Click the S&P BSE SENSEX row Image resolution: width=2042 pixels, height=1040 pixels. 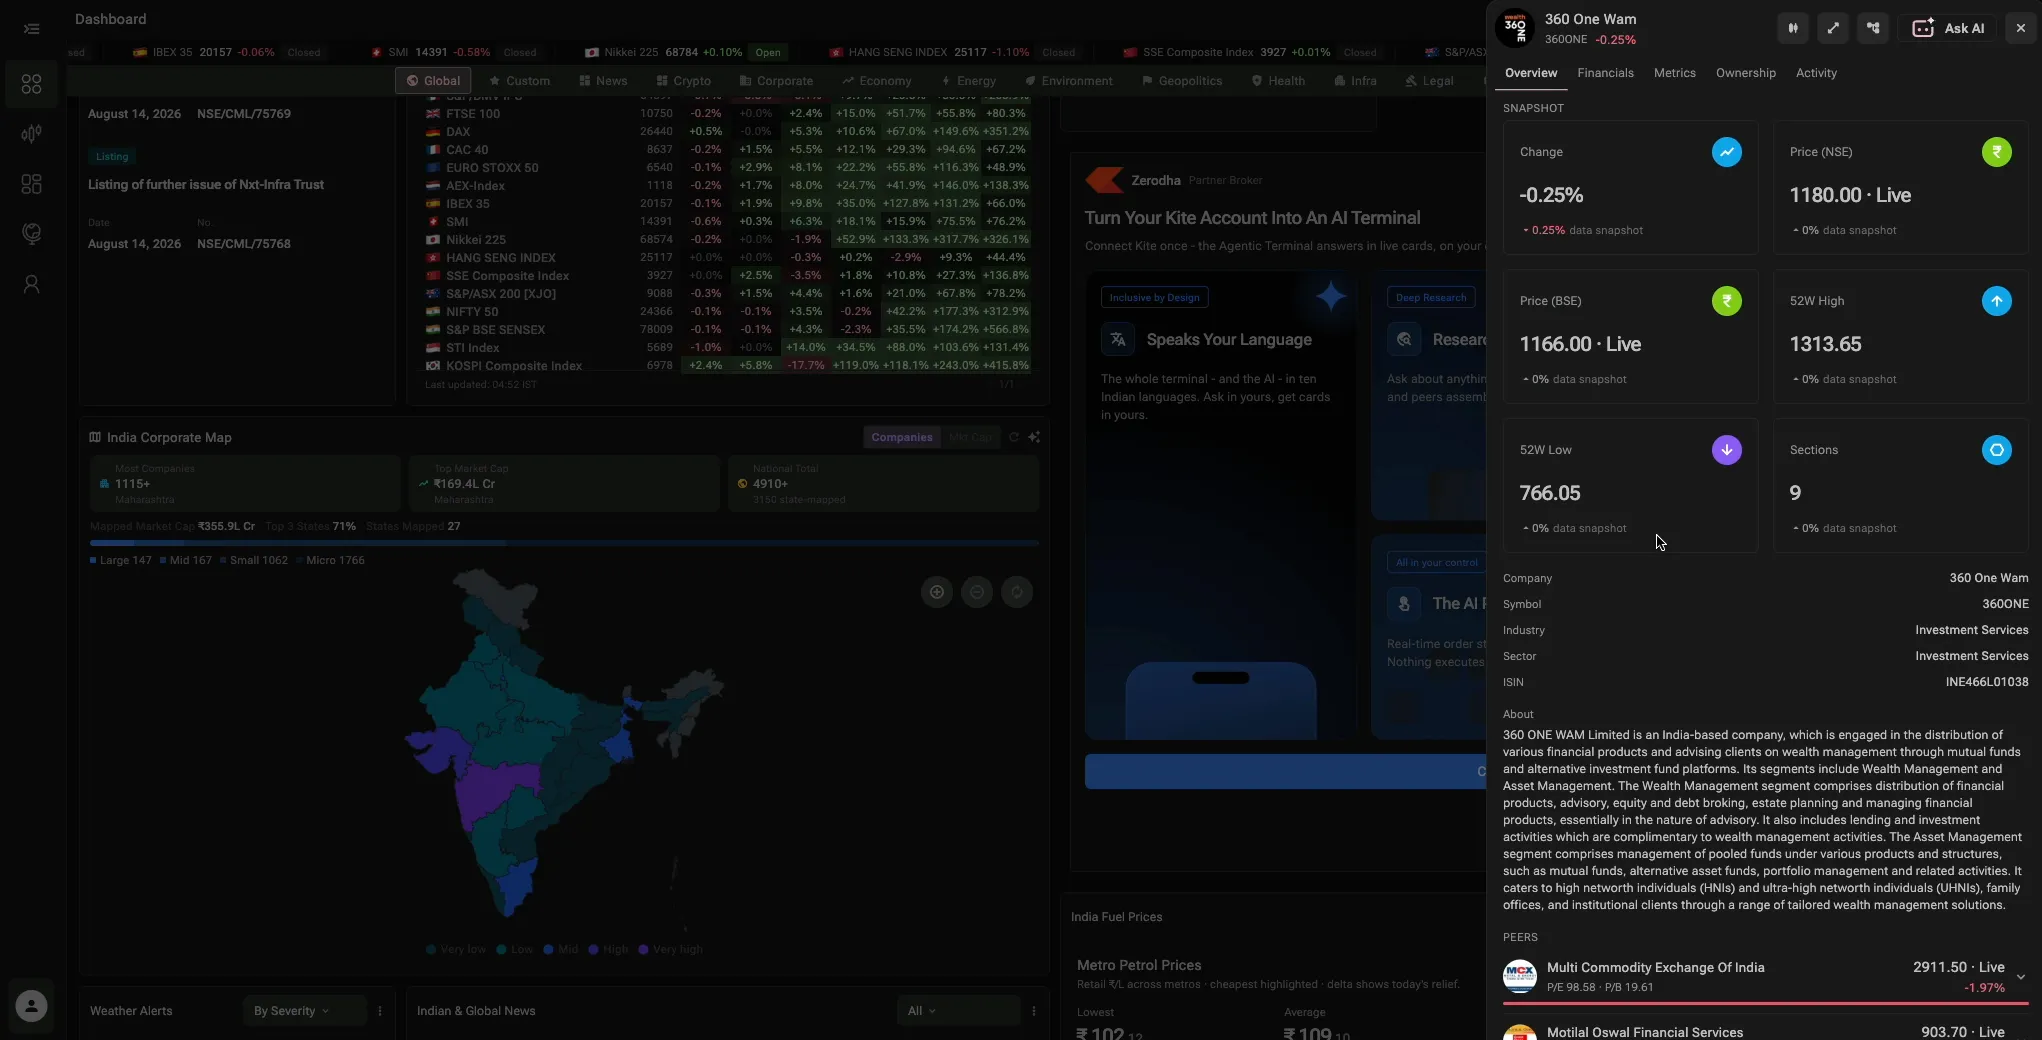tap(727, 329)
